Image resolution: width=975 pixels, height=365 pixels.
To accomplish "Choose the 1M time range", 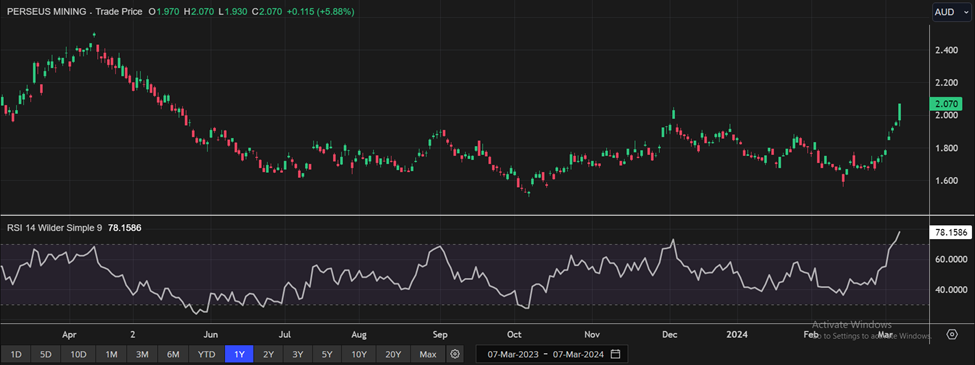I will click(111, 354).
